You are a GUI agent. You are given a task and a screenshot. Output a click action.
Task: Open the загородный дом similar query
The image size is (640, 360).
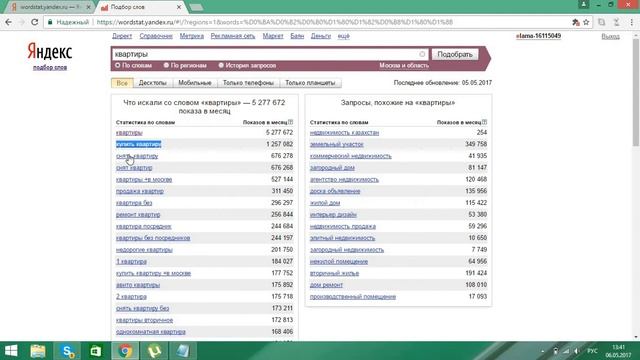332,168
